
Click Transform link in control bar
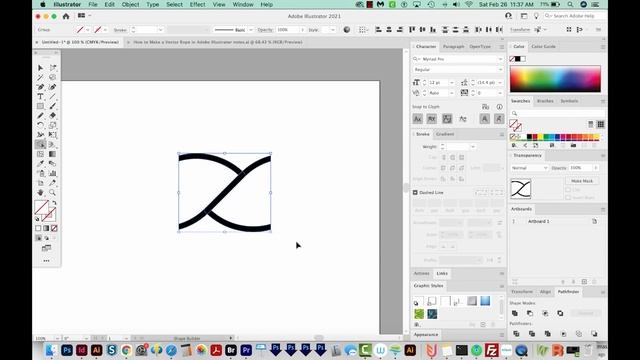tap(520, 30)
